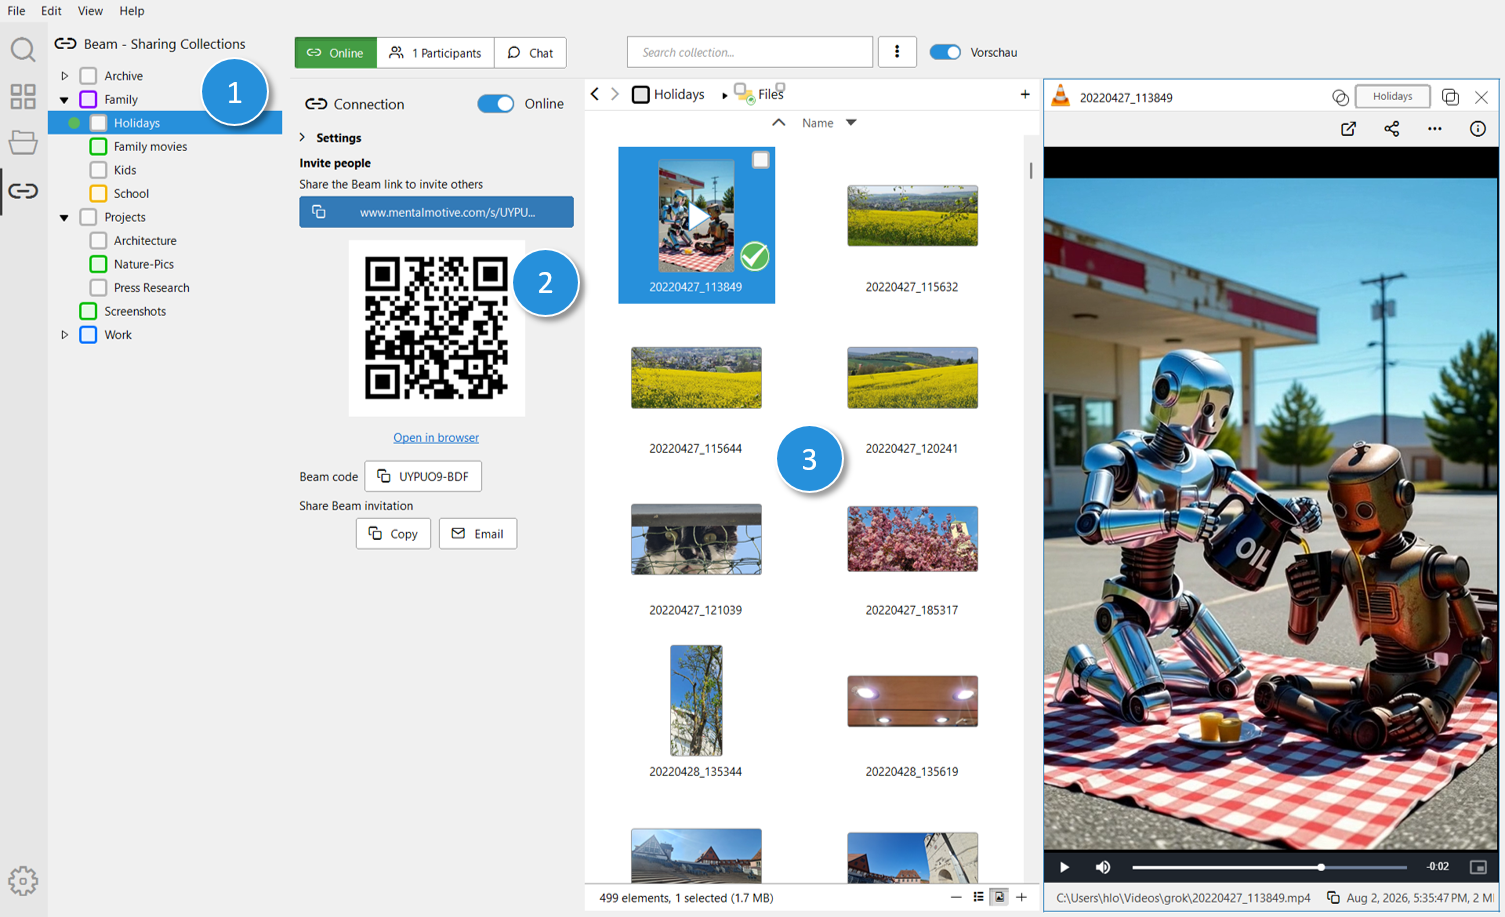This screenshot has height=917, width=1505.
Task: Toggle the Connection Online switch
Action: pyautogui.click(x=496, y=104)
